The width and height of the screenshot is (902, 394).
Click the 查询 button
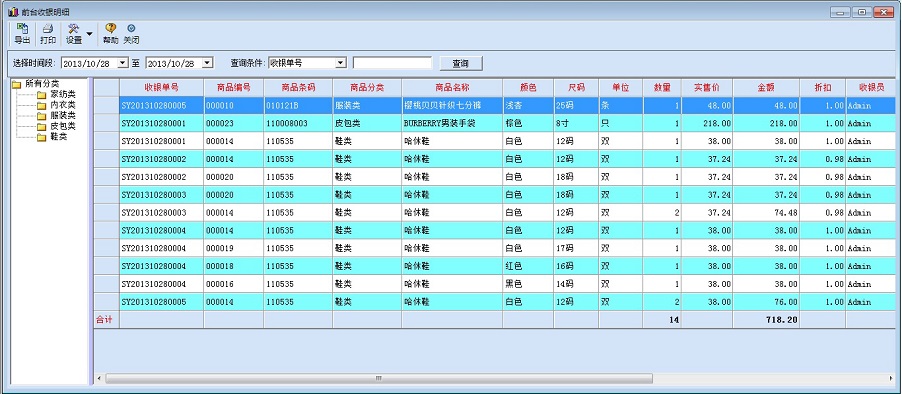point(461,63)
